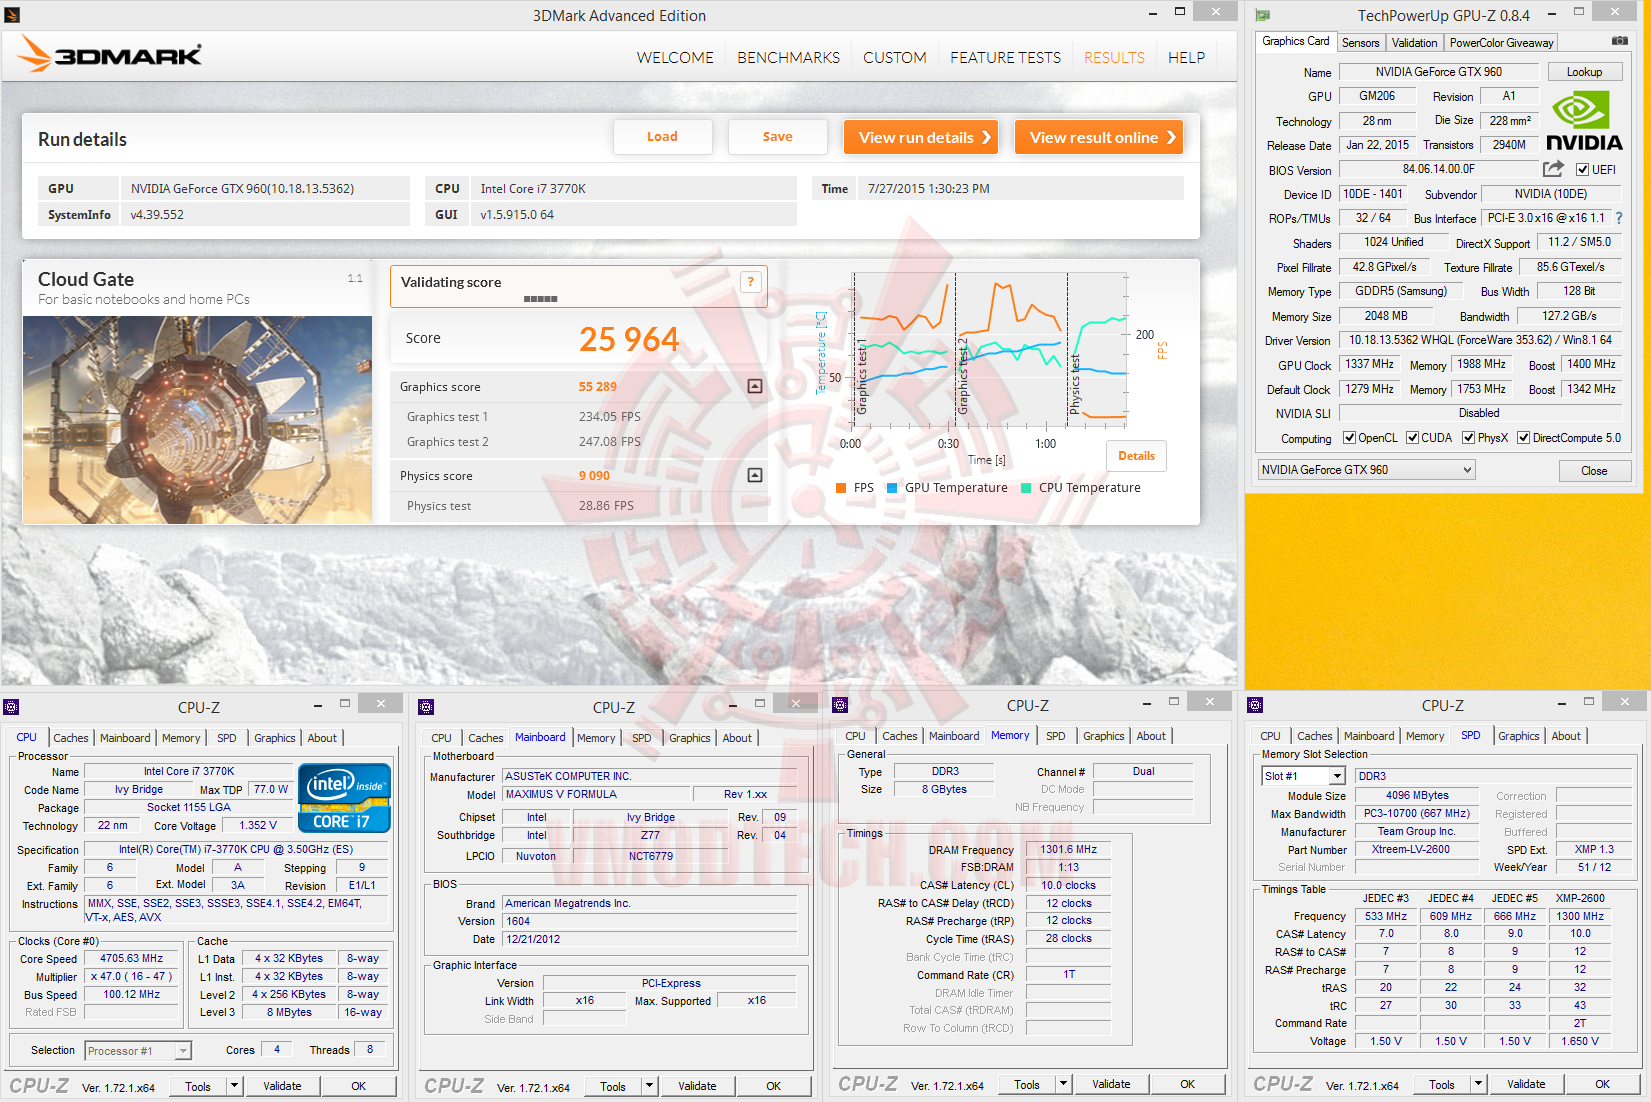
Task: Click the Save button in Run details
Action: coord(777,137)
